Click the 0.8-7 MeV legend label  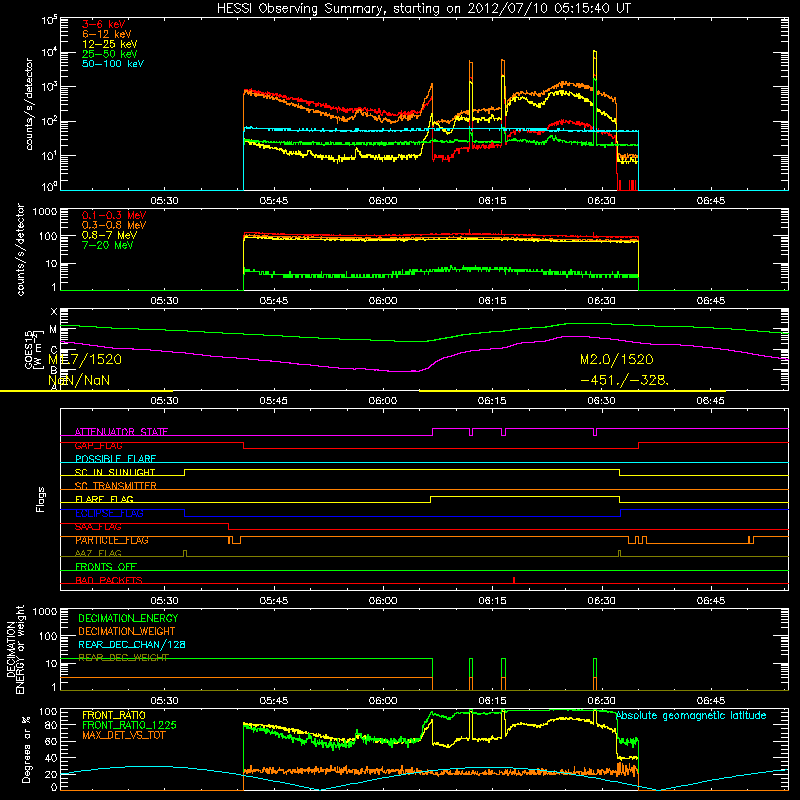tap(109, 235)
